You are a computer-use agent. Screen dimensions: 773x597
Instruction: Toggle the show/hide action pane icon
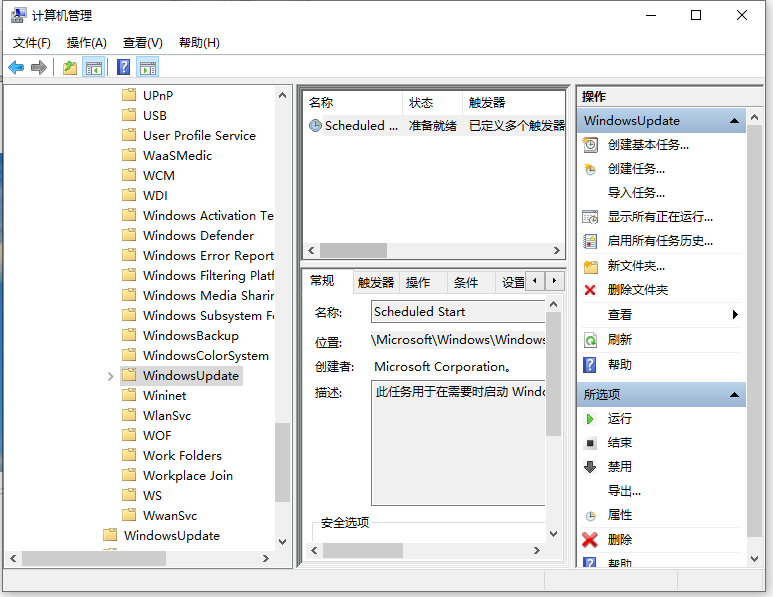(x=148, y=68)
